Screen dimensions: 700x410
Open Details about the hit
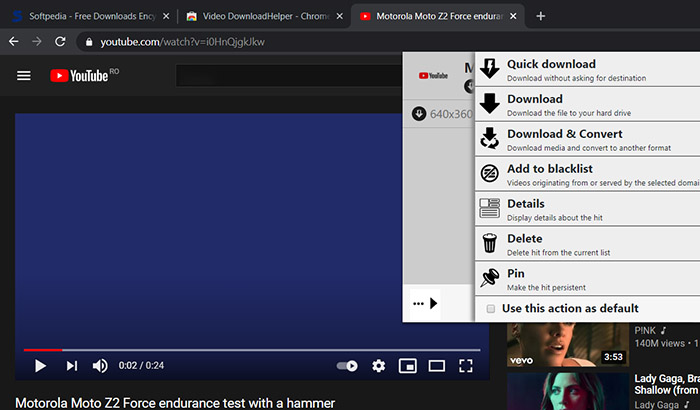[x=588, y=209]
